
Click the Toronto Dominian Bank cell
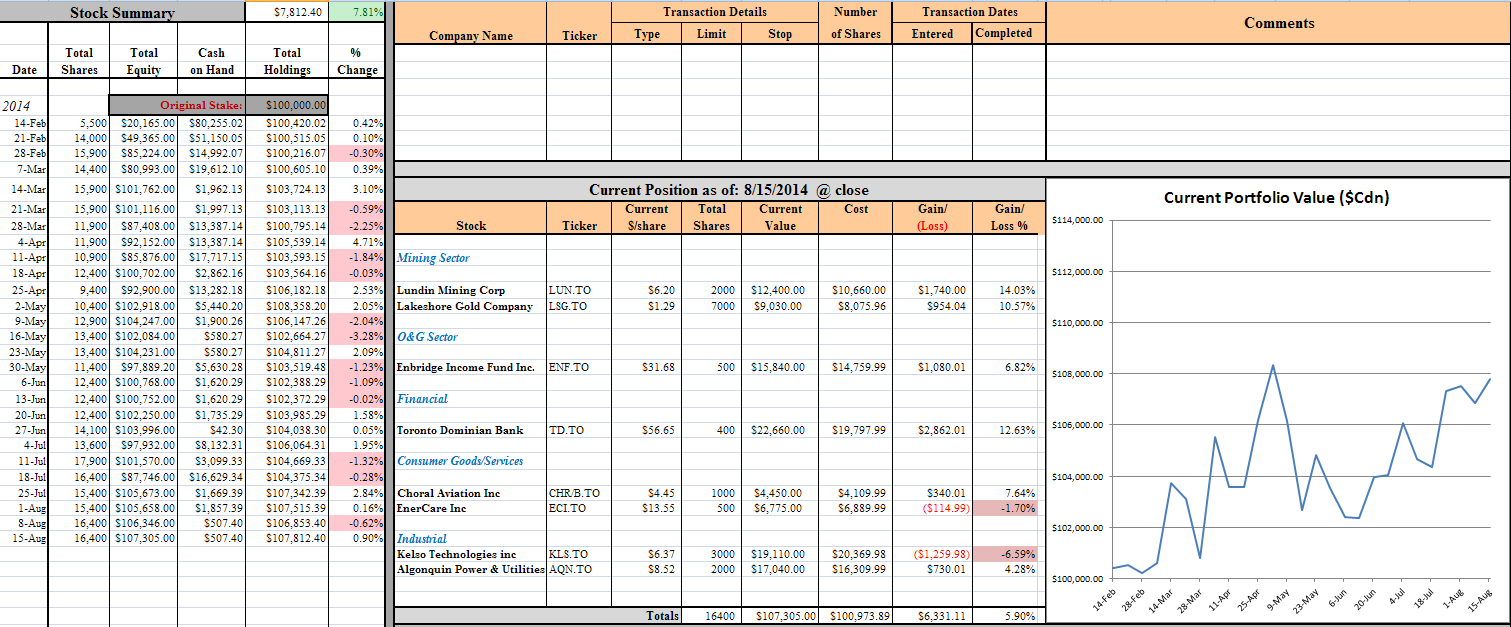coord(460,430)
